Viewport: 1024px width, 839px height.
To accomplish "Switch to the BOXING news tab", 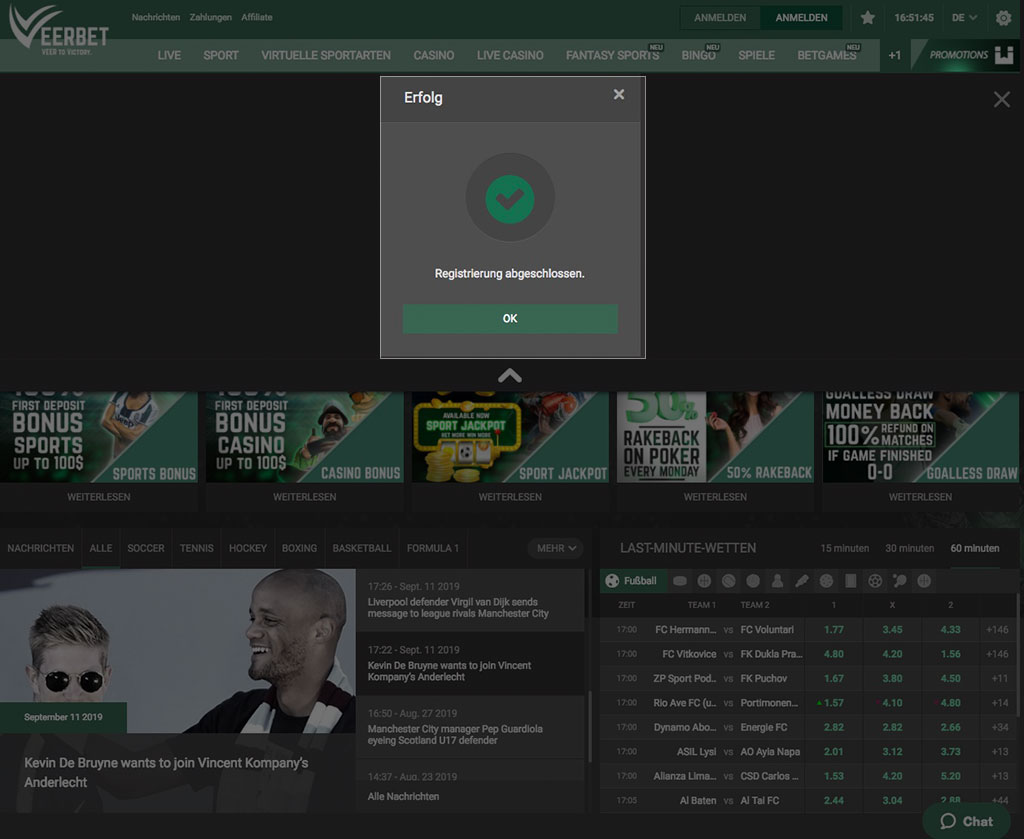I will pyautogui.click(x=299, y=548).
